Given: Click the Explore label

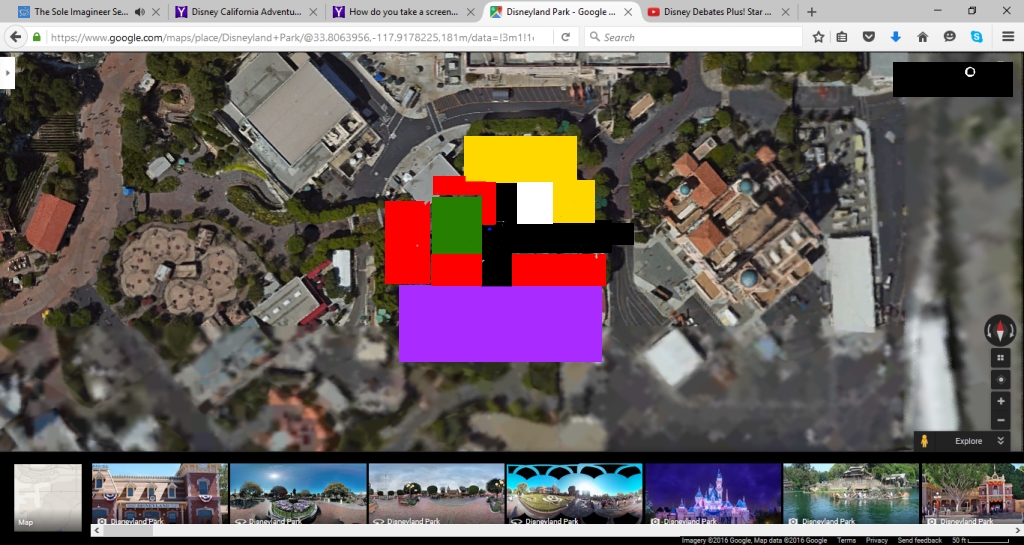Looking at the screenshot, I should click(x=968, y=441).
